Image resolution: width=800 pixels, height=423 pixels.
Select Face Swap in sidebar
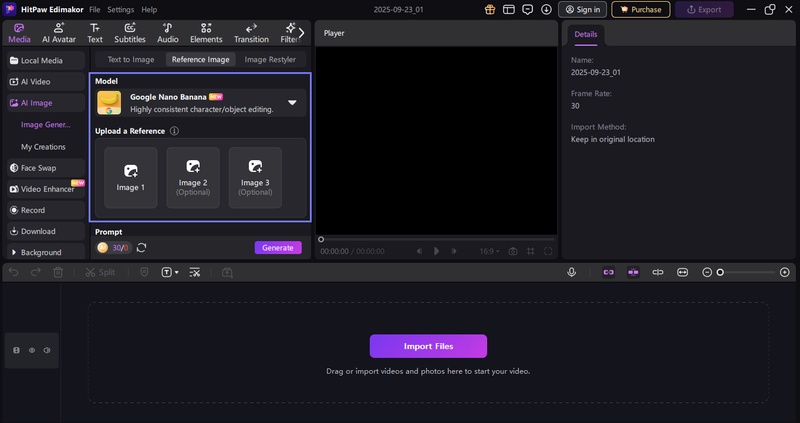pos(45,168)
